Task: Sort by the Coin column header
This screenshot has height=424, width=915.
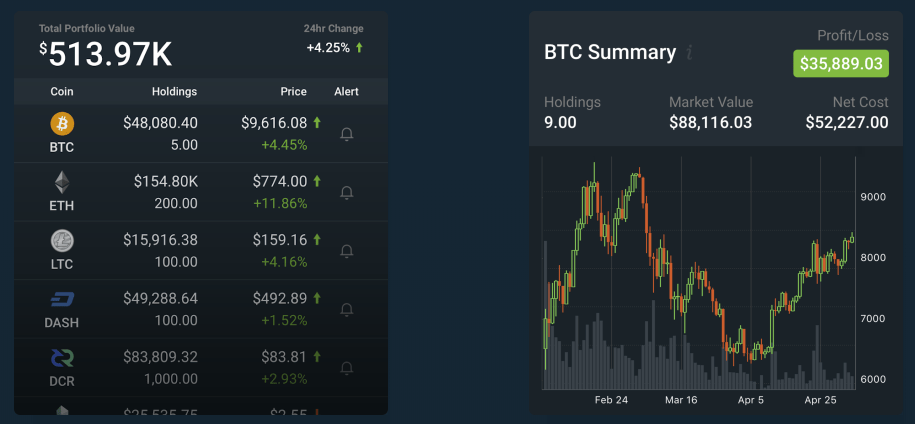Action: (x=62, y=92)
